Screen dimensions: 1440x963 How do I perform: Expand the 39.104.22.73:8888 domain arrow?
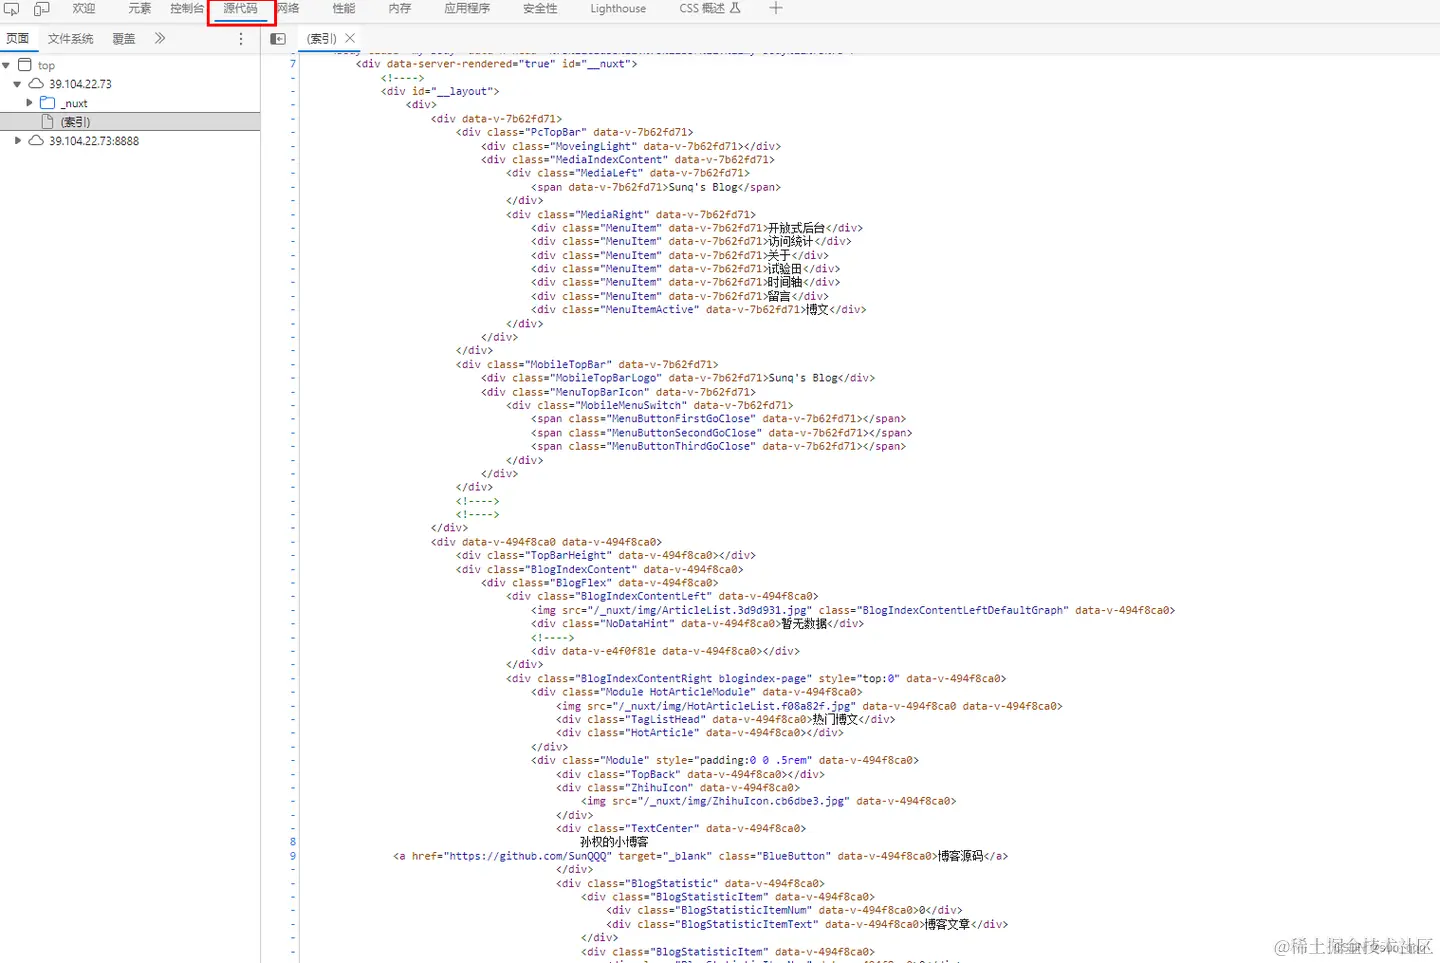[17, 141]
